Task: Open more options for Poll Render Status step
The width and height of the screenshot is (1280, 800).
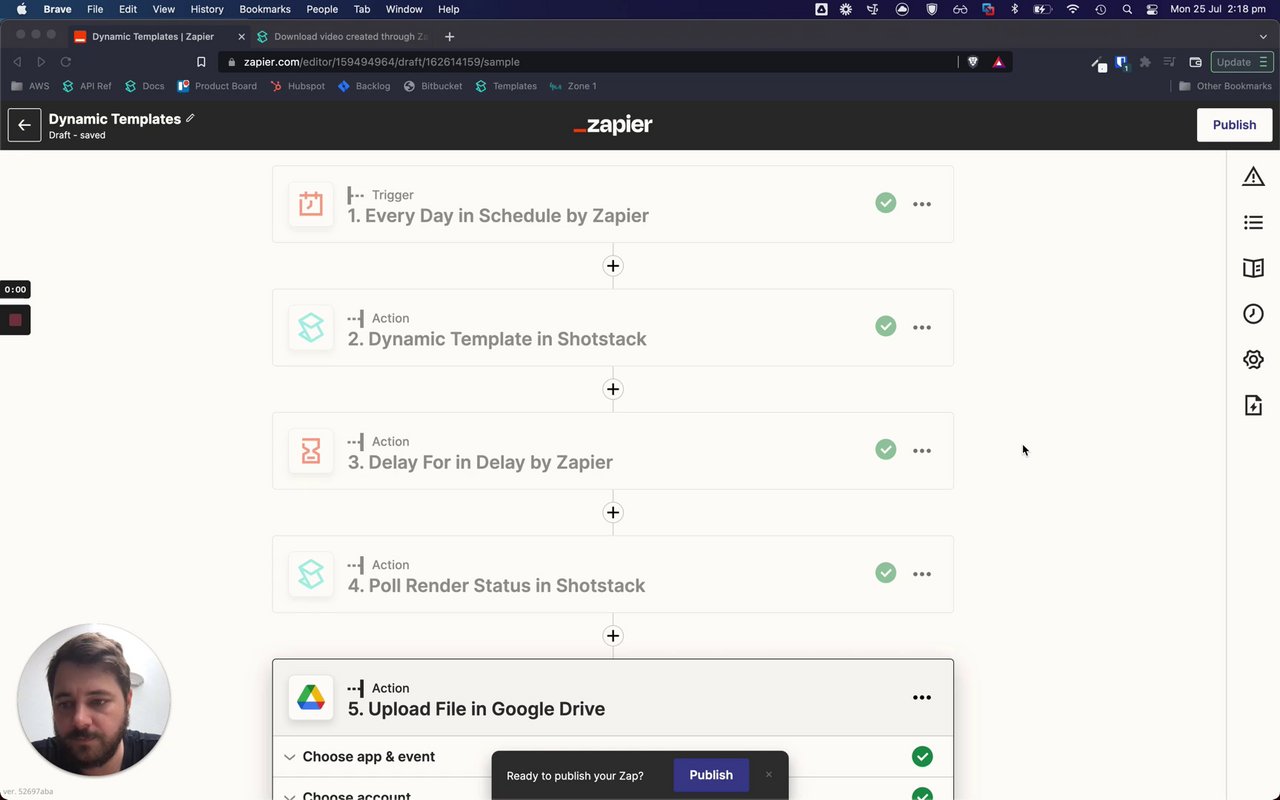Action: coord(922,574)
